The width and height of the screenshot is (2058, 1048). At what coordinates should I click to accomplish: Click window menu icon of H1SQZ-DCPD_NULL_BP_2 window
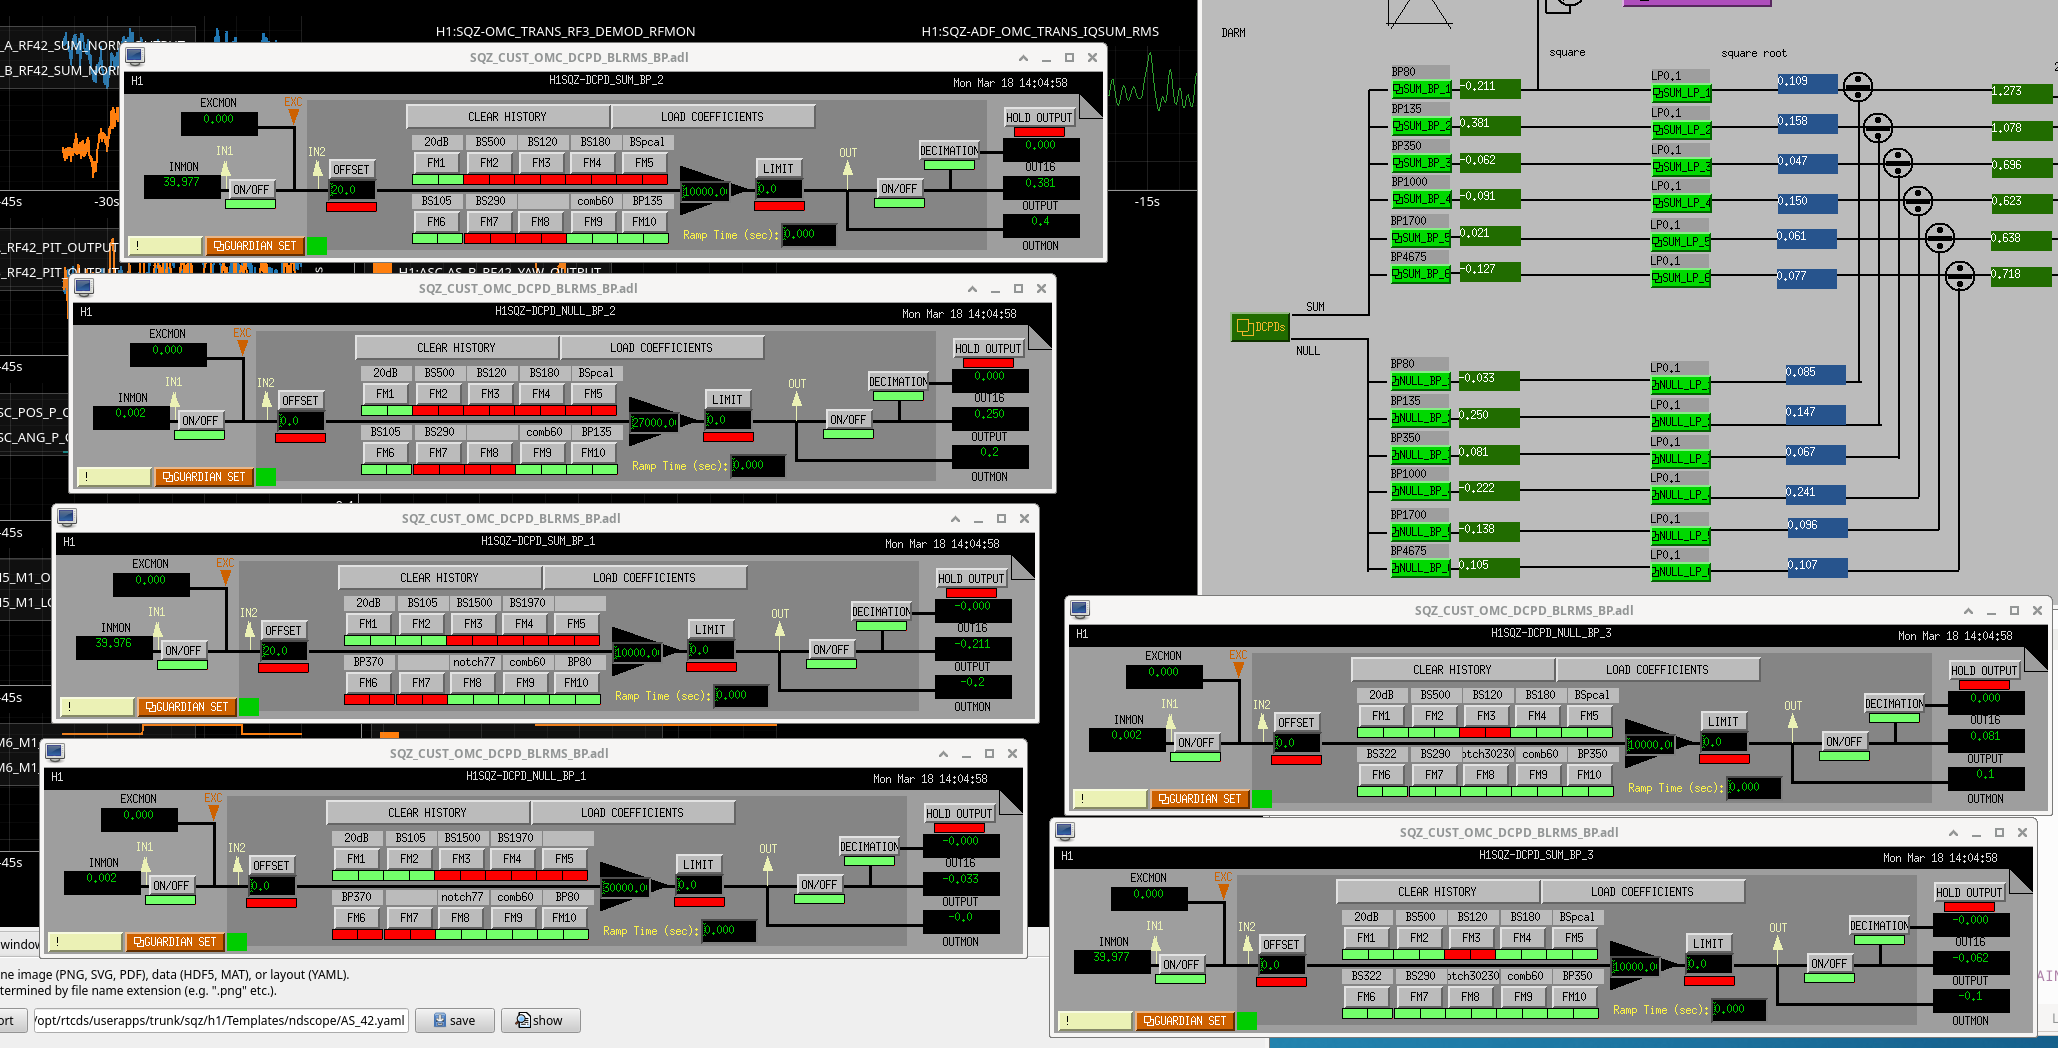tap(84, 288)
